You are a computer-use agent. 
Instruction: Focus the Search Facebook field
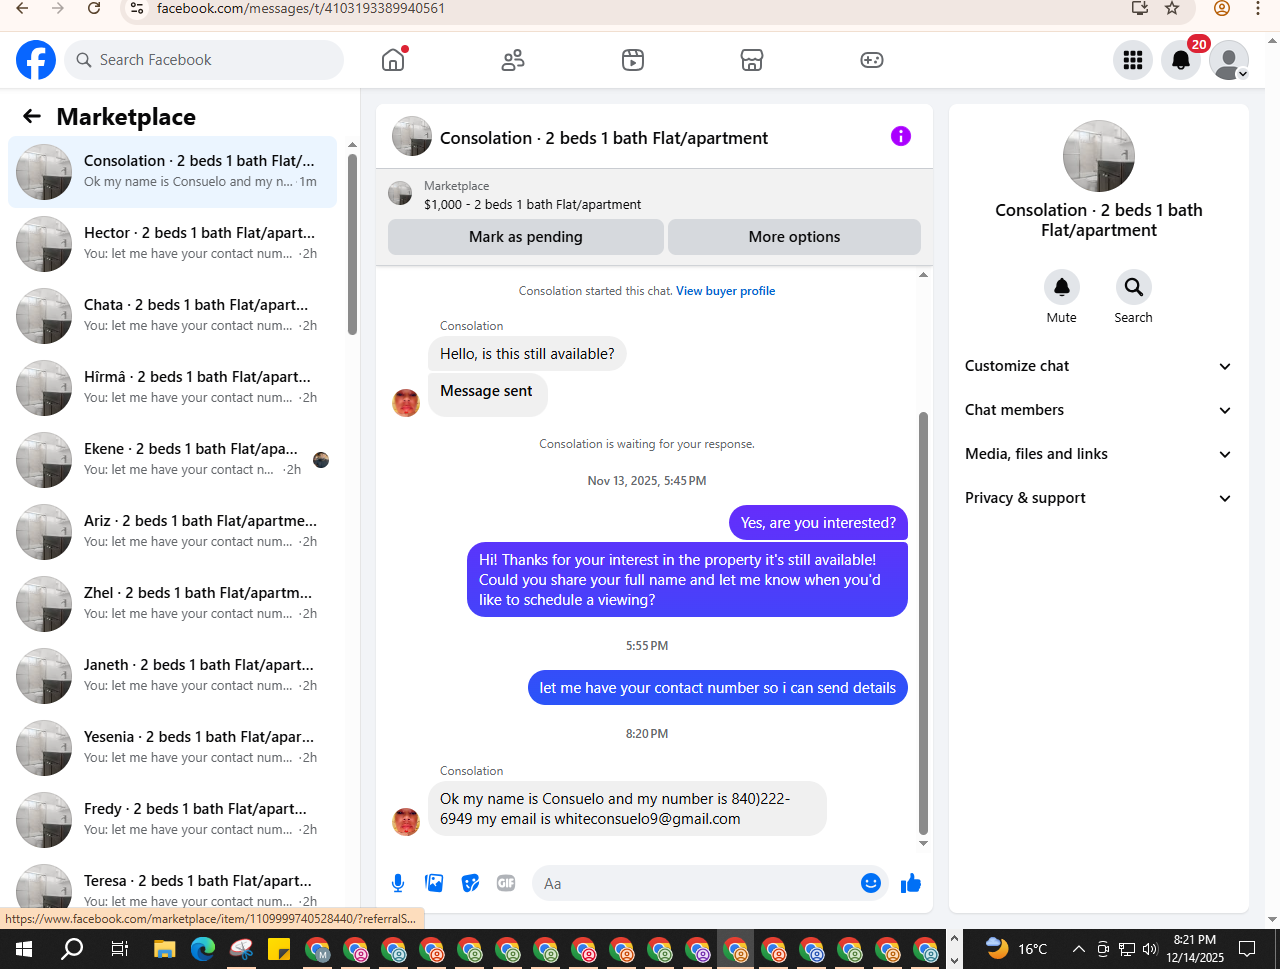[204, 60]
